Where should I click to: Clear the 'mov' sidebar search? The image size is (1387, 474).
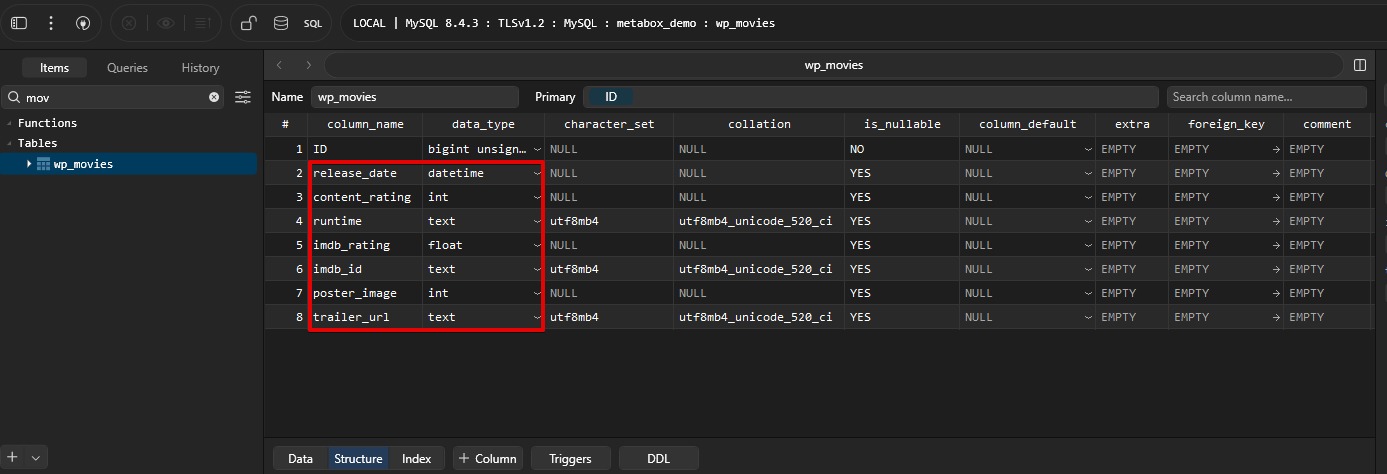214,97
